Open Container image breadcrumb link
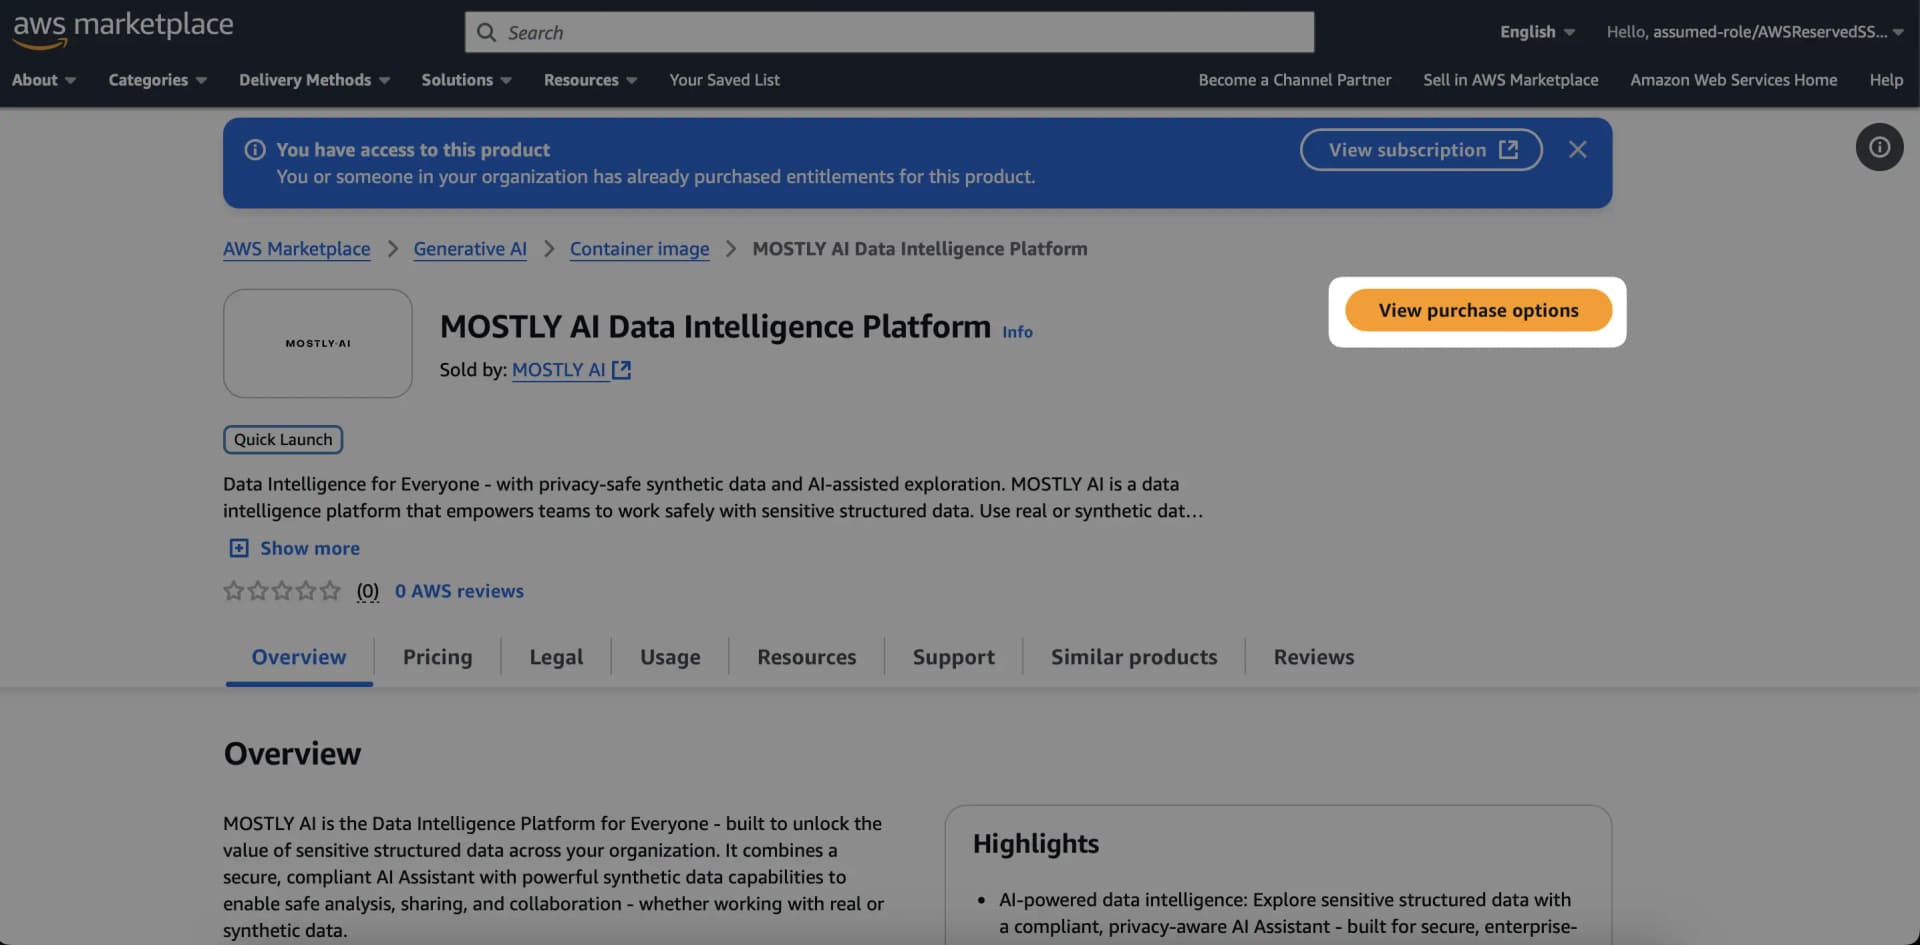Screen dimensions: 1920x945 point(639,249)
